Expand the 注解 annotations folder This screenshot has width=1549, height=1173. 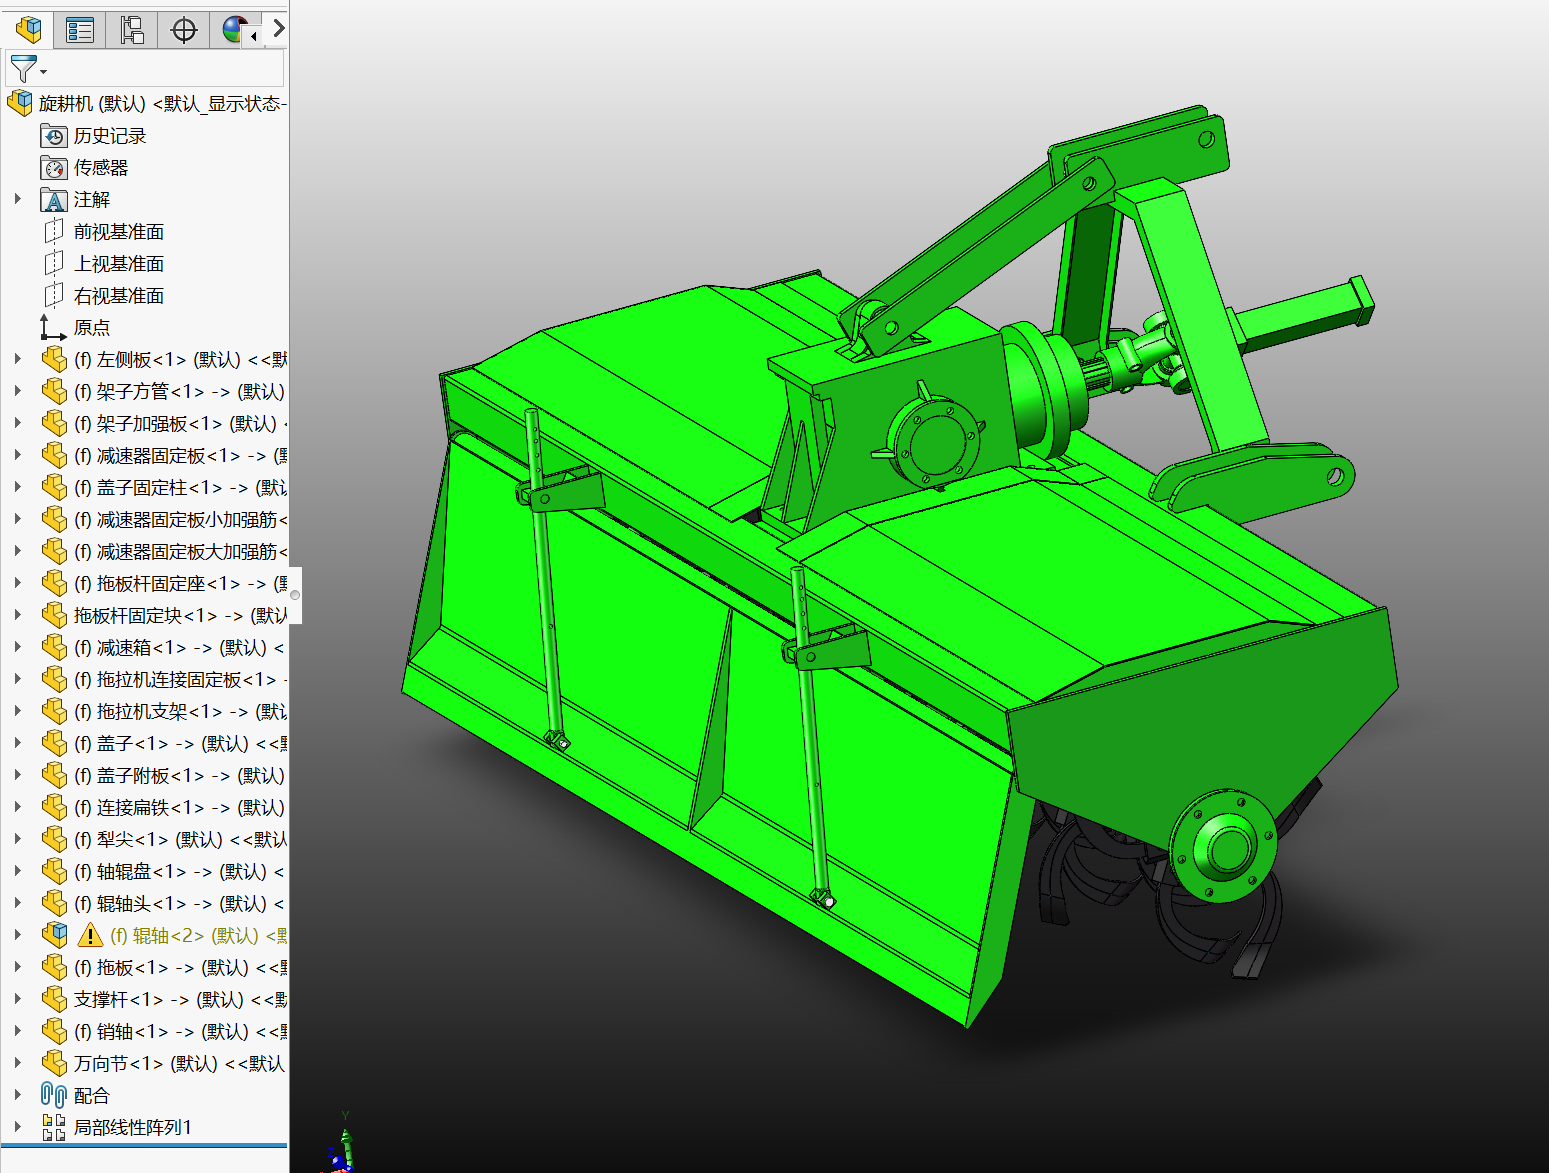(x=17, y=199)
